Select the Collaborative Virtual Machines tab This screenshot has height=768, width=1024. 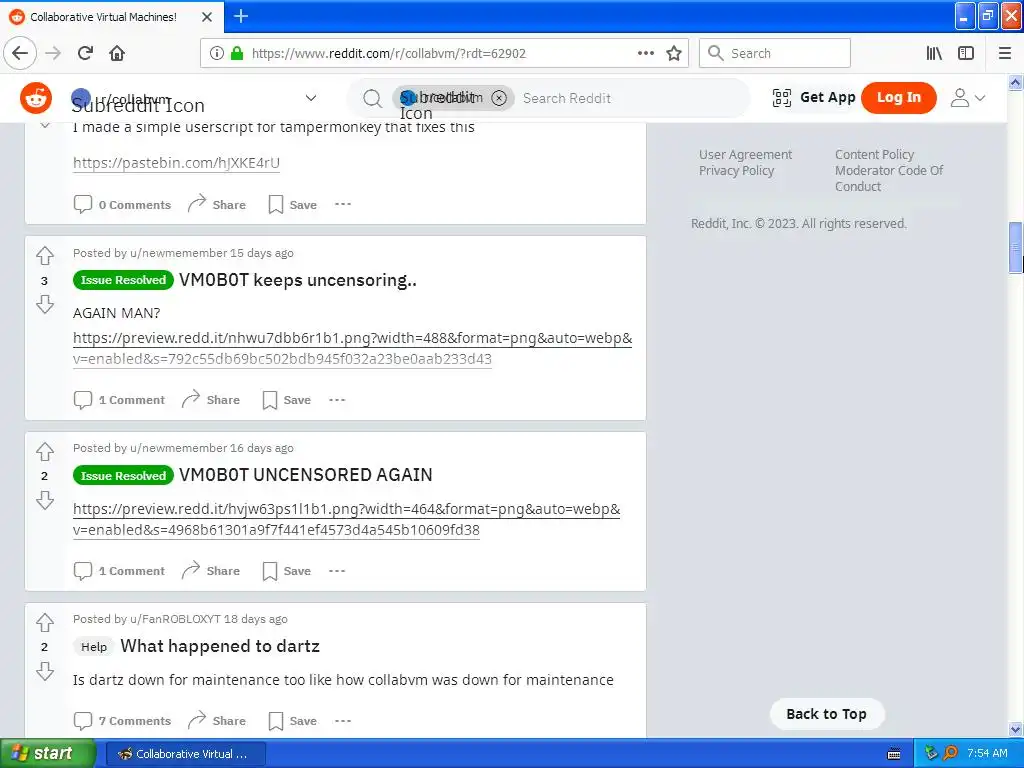point(112,17)
